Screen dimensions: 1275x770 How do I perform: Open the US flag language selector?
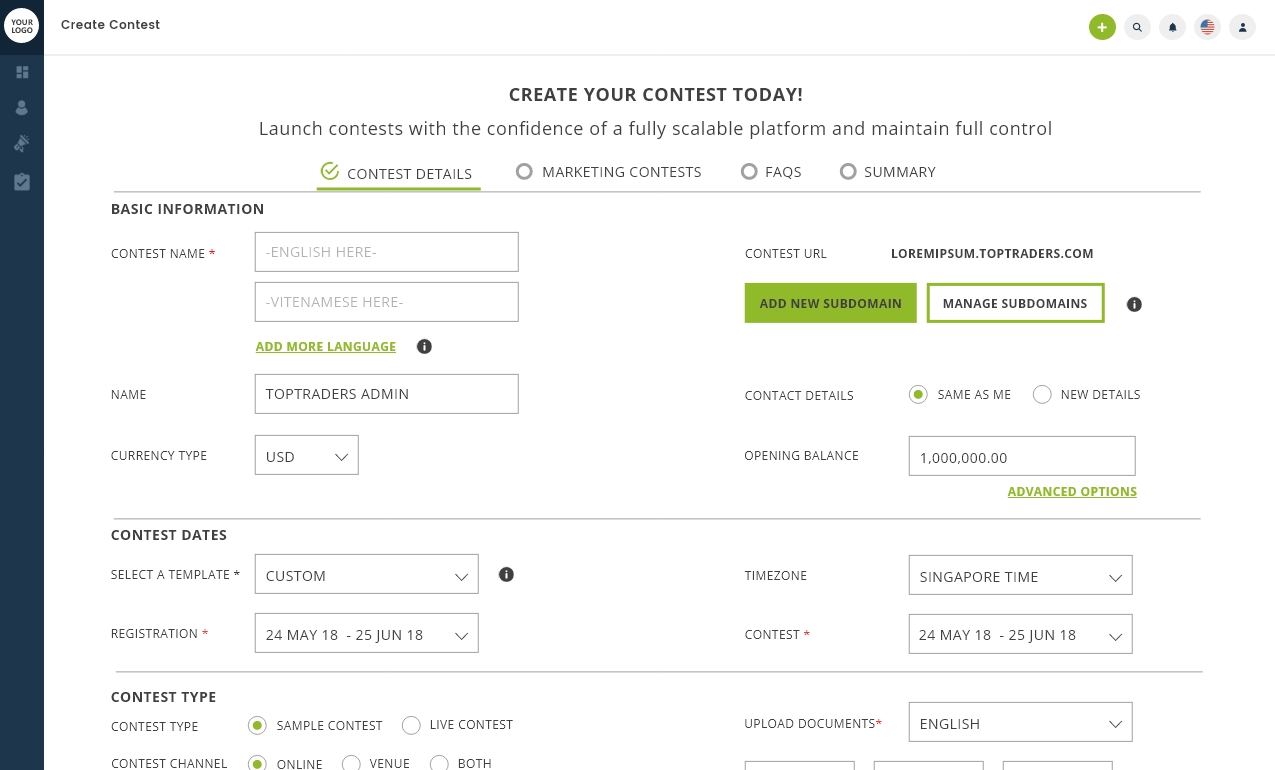click(x=1207, y=27)
